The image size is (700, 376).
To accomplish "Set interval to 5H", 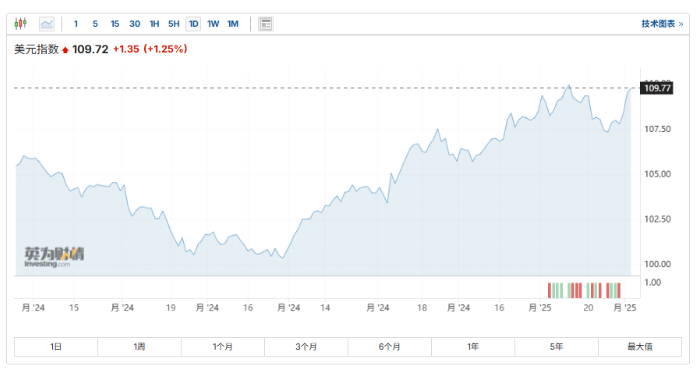I will click(174, 24).
